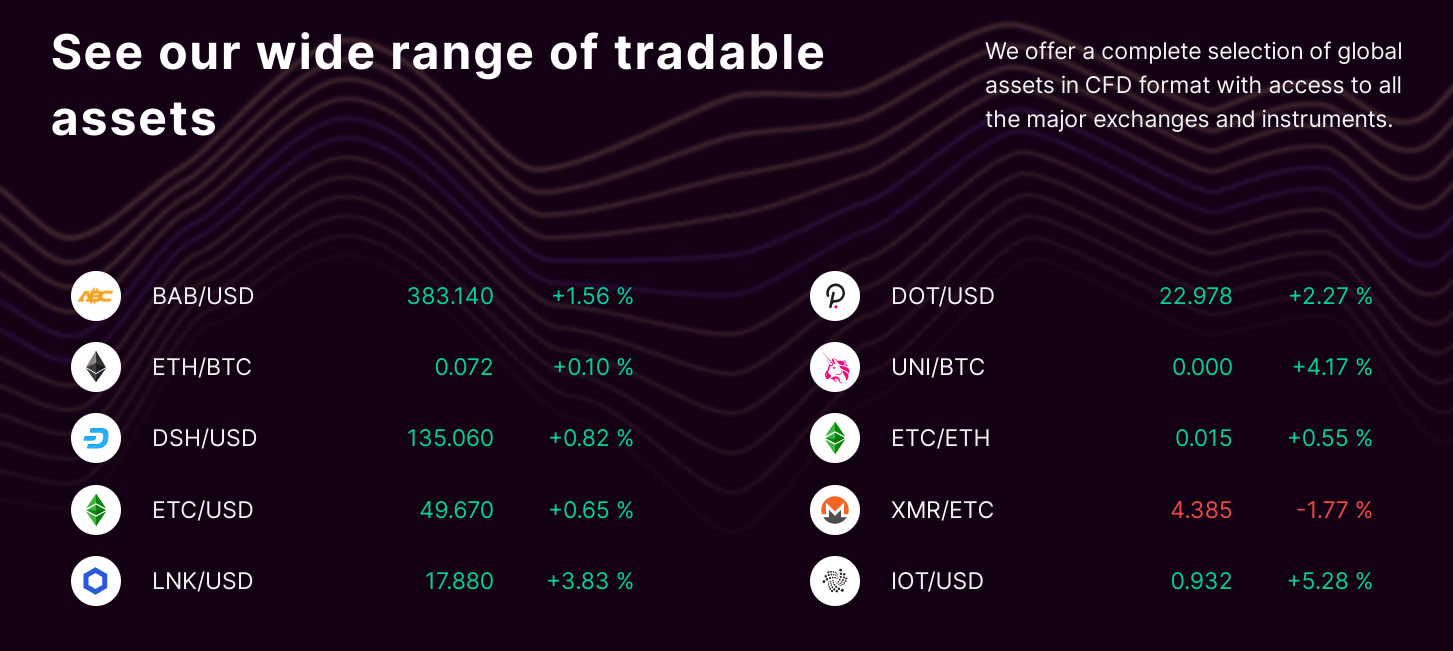Click the Uniswap unicorn icon for UNI/BTC

(x=835, y=367)
